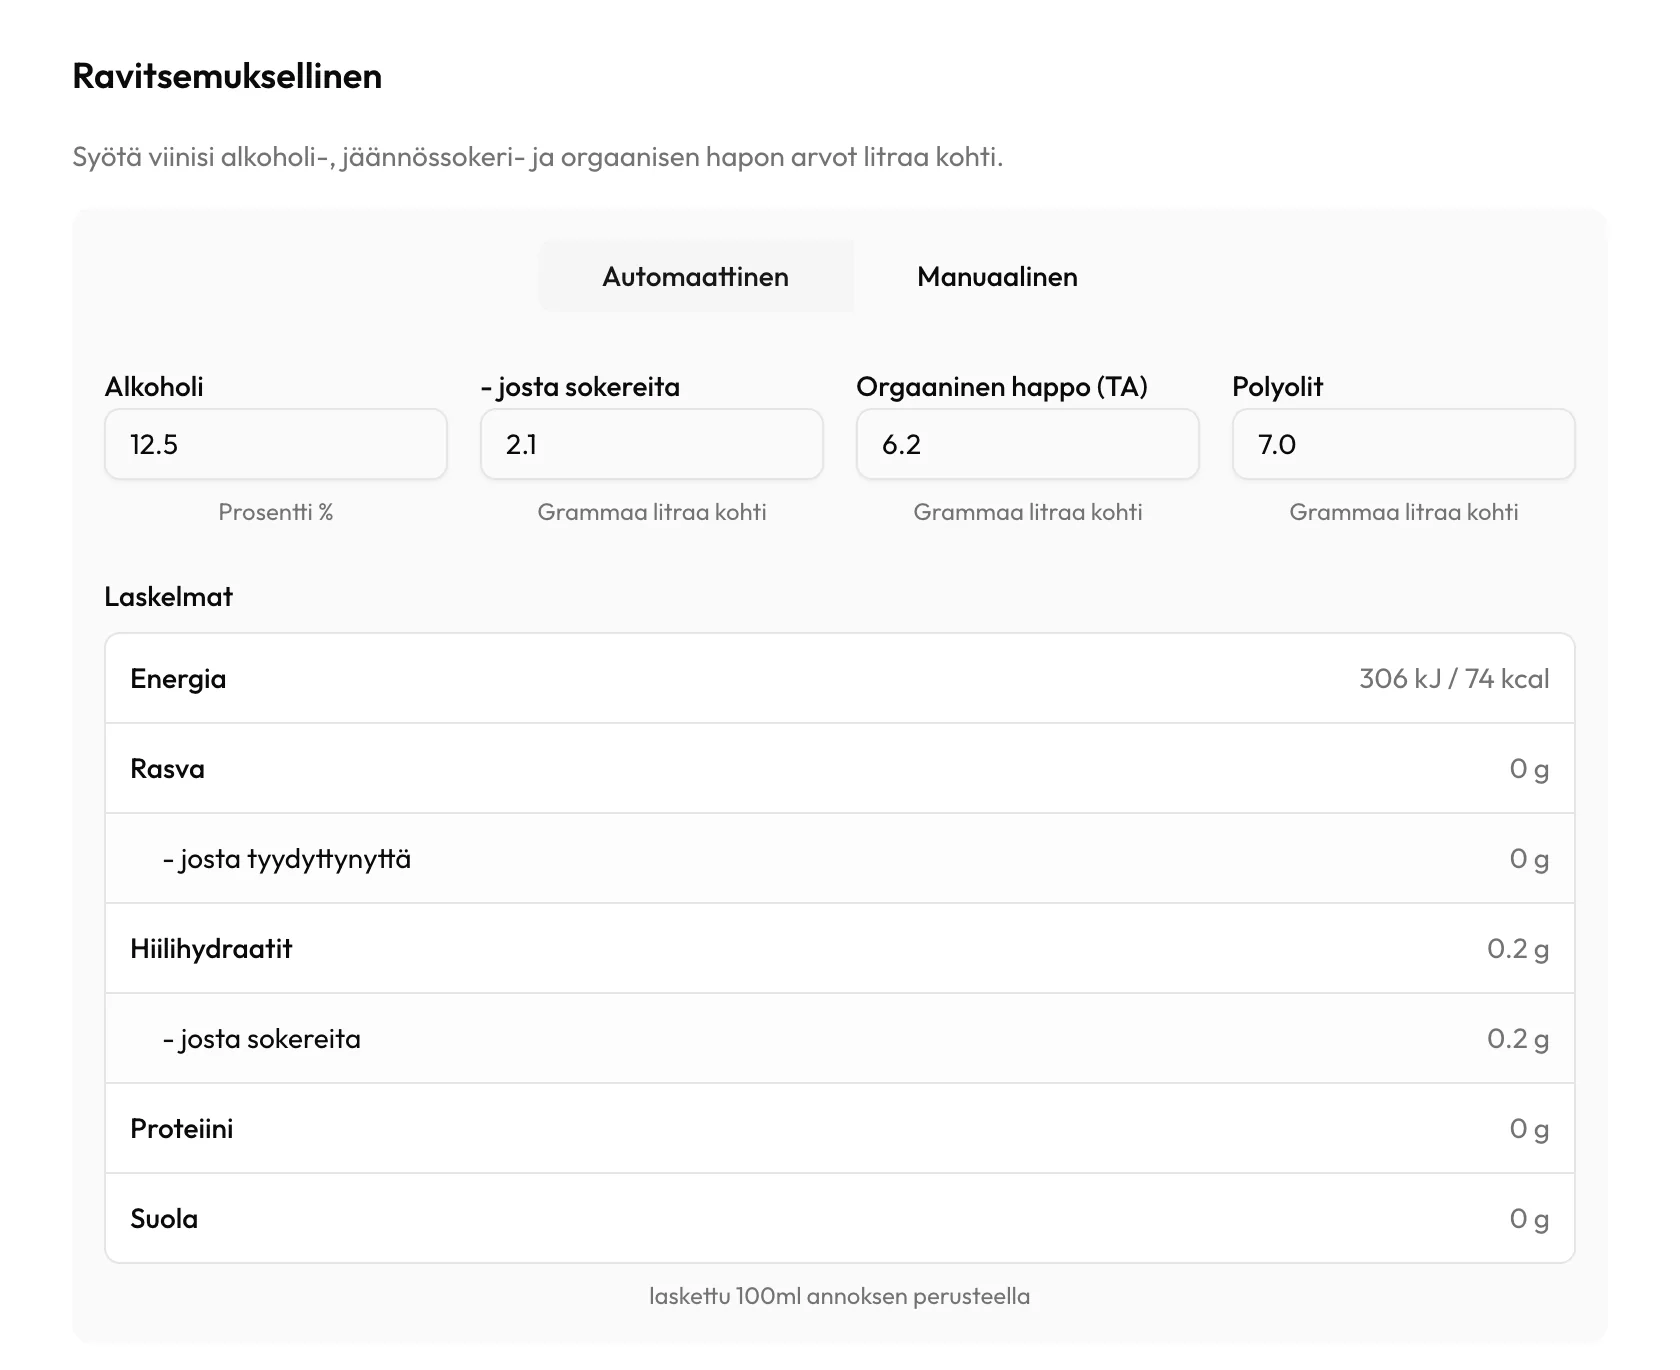This screenshot has width=1680, height=1370.
Task: Select the Energia row
Action: pyautogui.click(x=840, y=678)
